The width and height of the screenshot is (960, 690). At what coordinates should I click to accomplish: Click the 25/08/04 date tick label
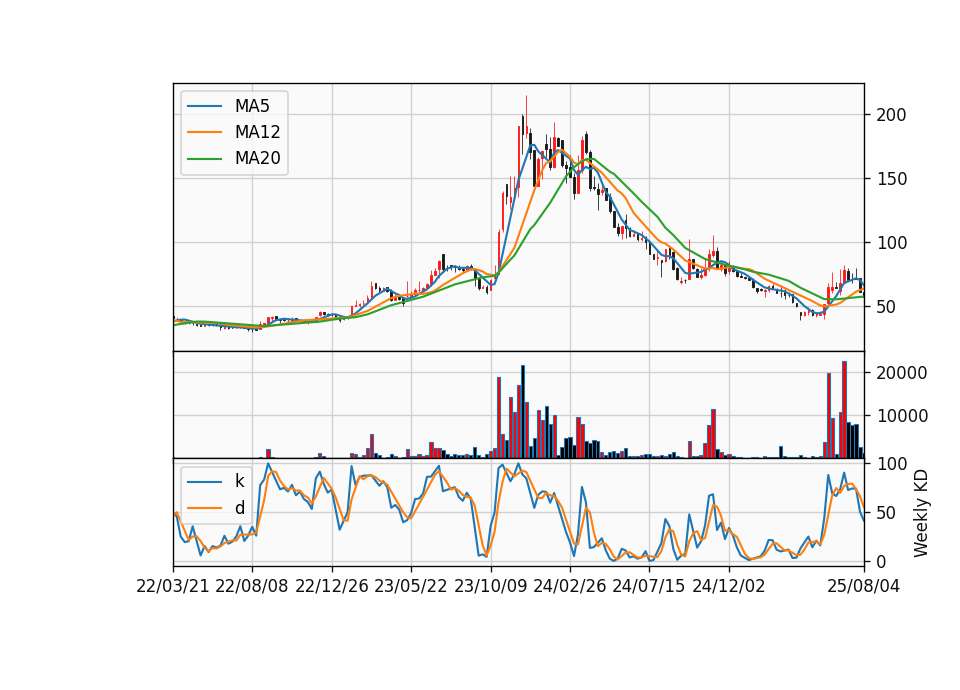[x=864, y=587]
